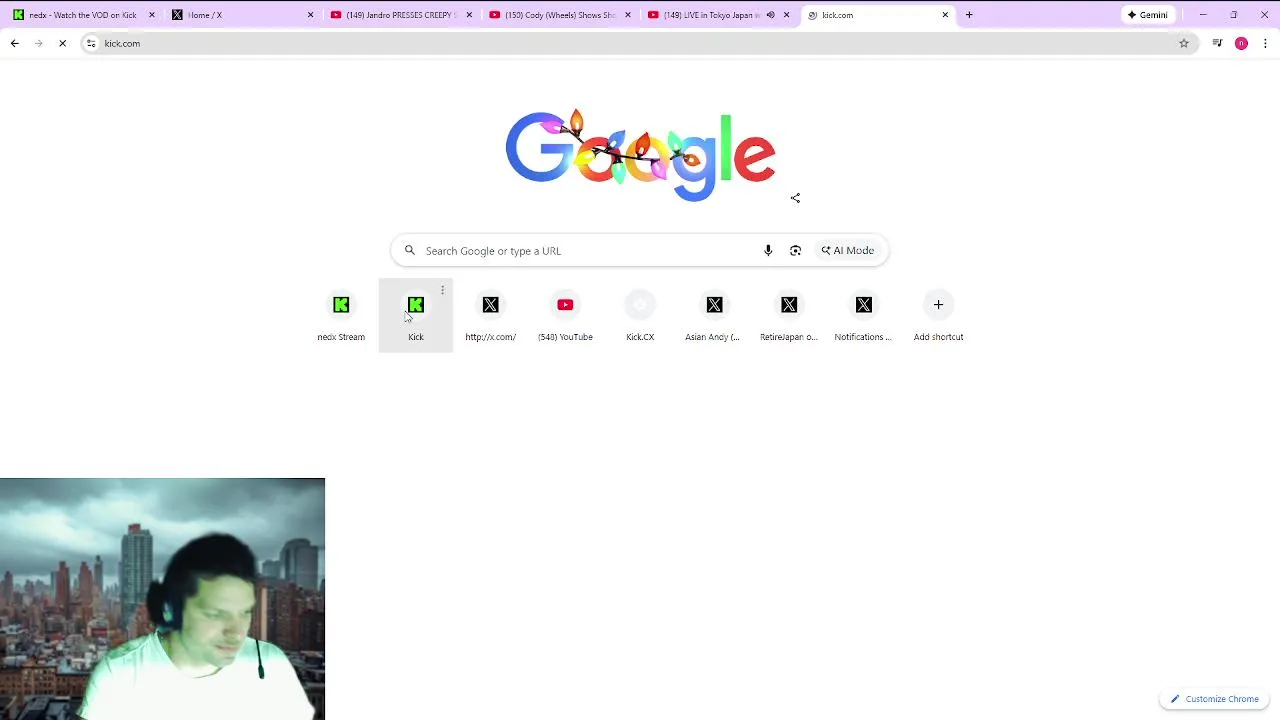This screenshot has width=1280, height=720.
Task: Click the Add shortcut plus icon
Action: 938,305
